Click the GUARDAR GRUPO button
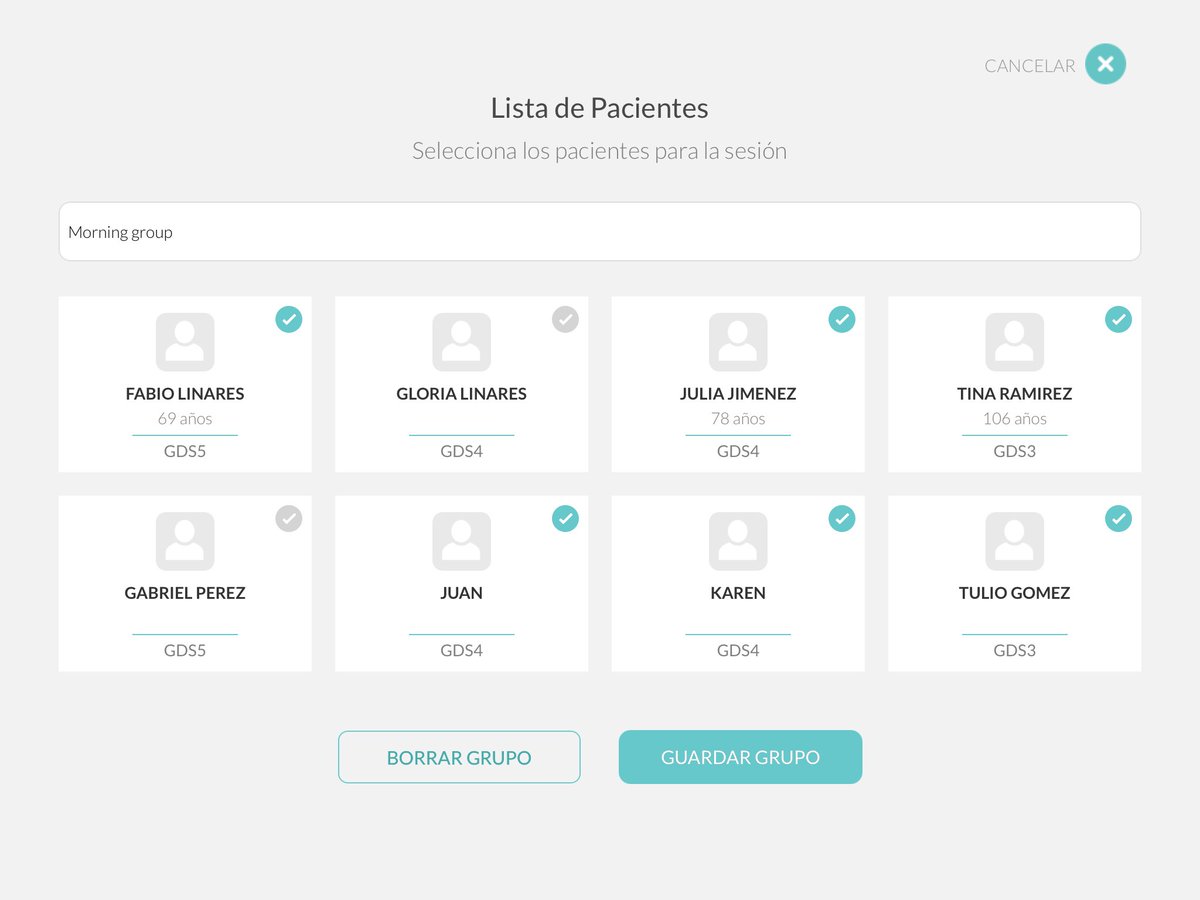Screen dimensions: 1200x900 pos(740,757)
